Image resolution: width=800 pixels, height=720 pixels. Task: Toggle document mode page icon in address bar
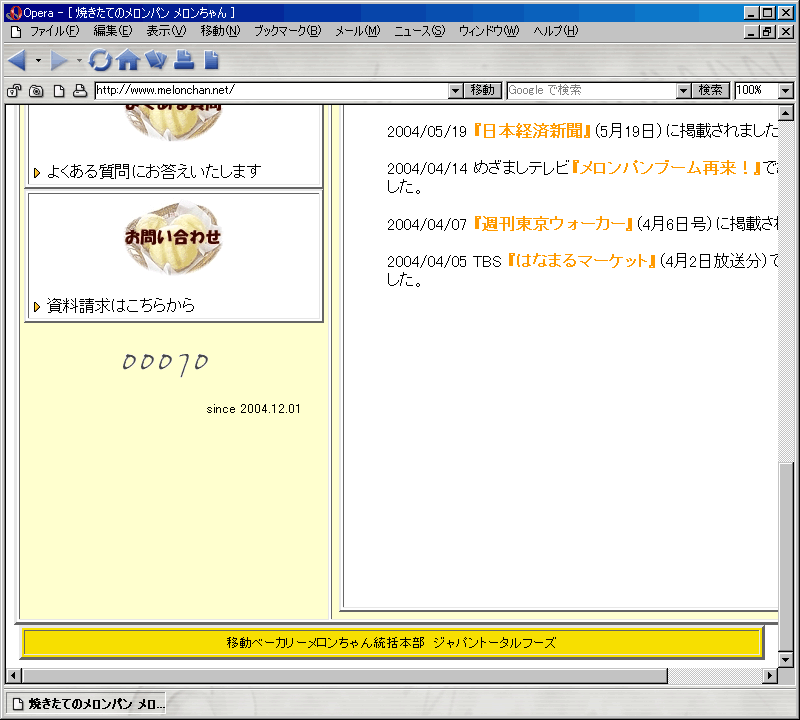tap(59, 91)
